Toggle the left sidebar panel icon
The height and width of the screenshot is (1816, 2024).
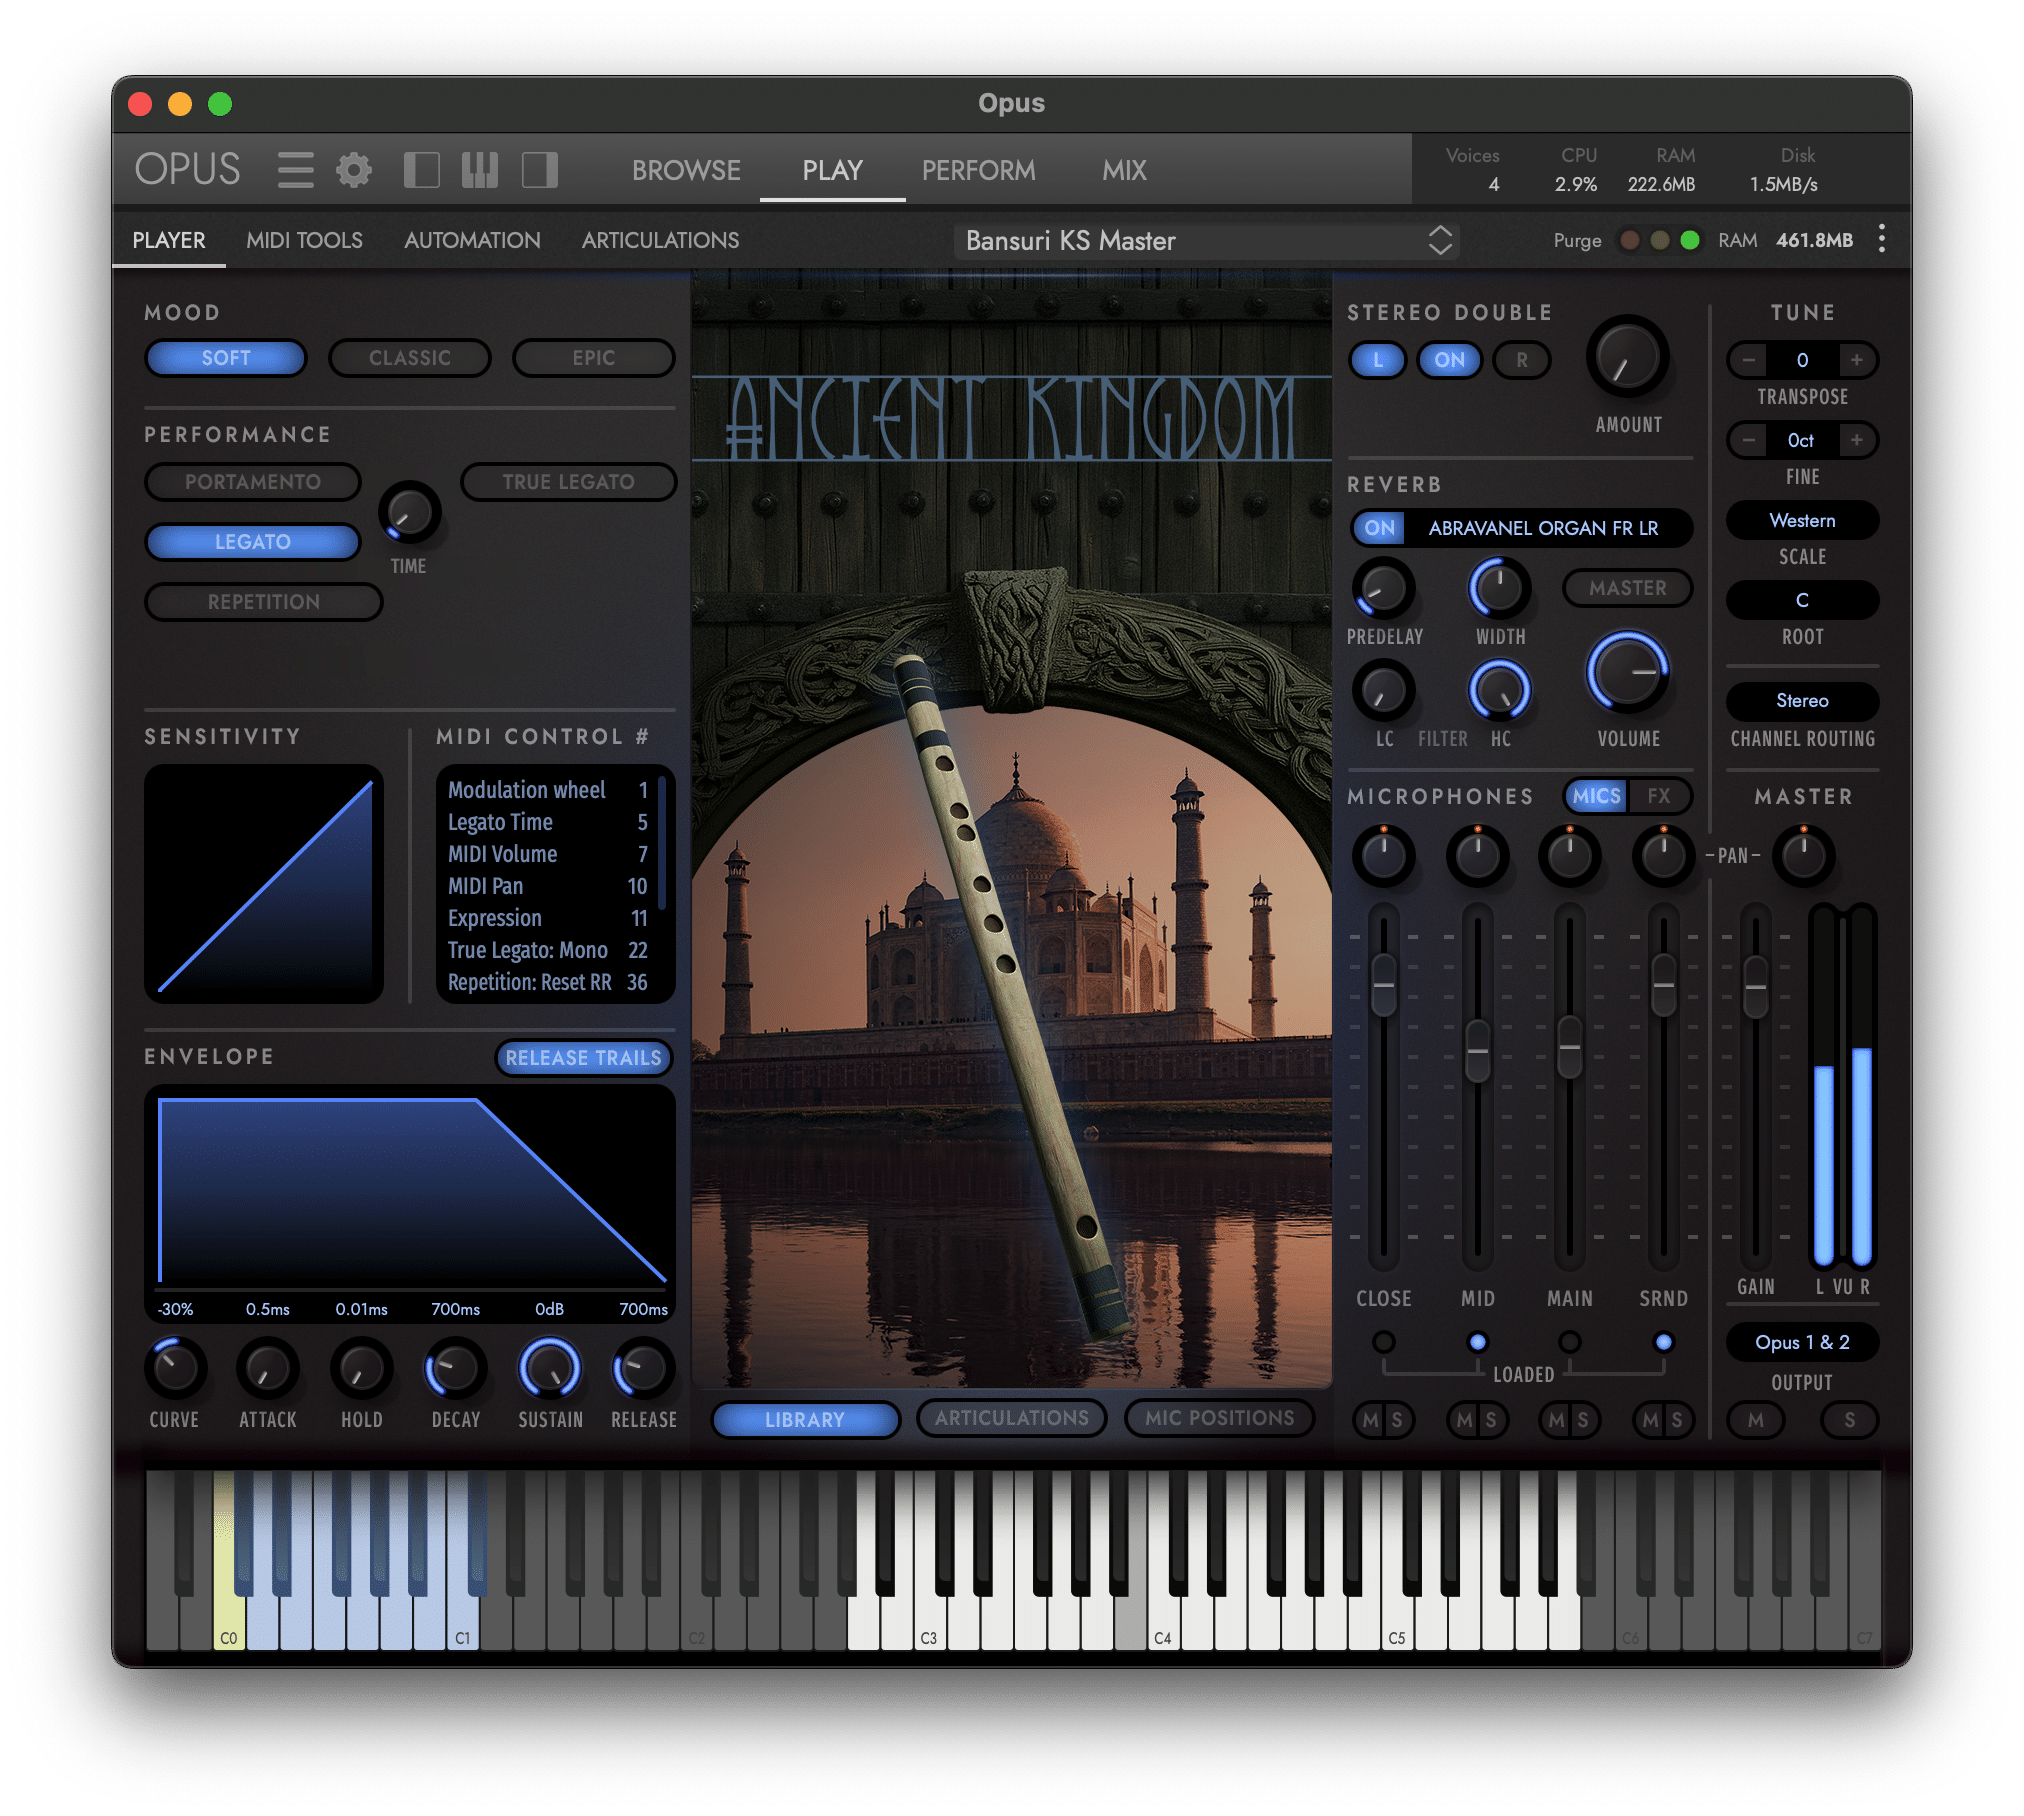pyautogui.click(x=421, y=170)
